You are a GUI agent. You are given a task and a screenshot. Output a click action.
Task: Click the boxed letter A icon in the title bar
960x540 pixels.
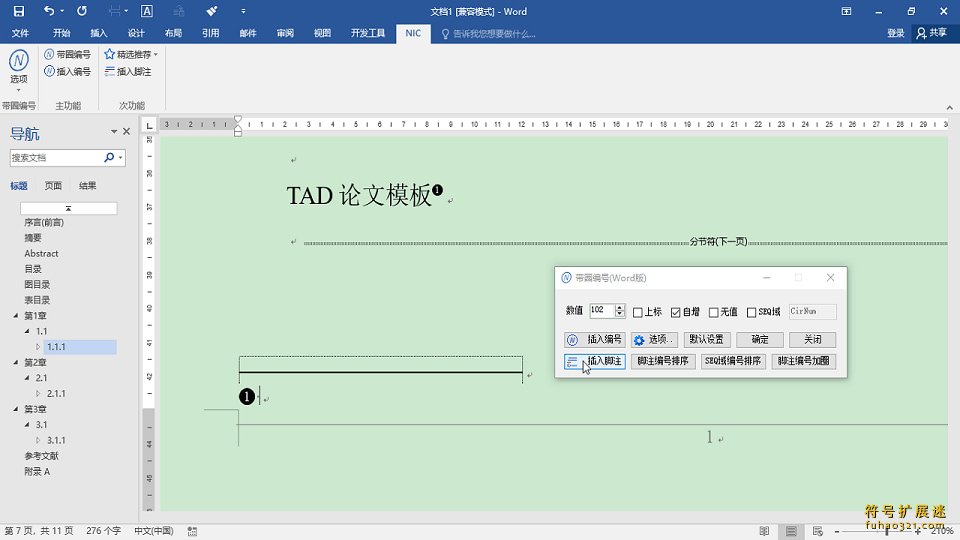click(146, 11)
